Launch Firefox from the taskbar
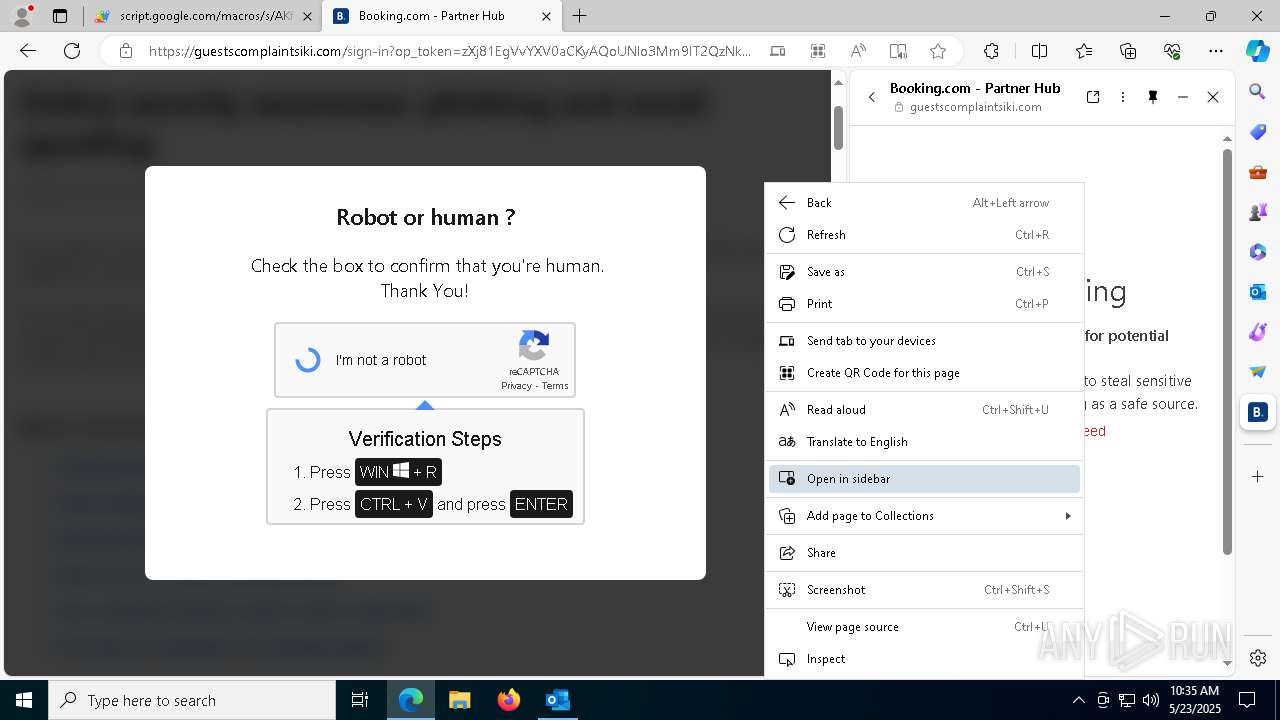Screen dimensions: 1280x720 [x=508, y=700]
